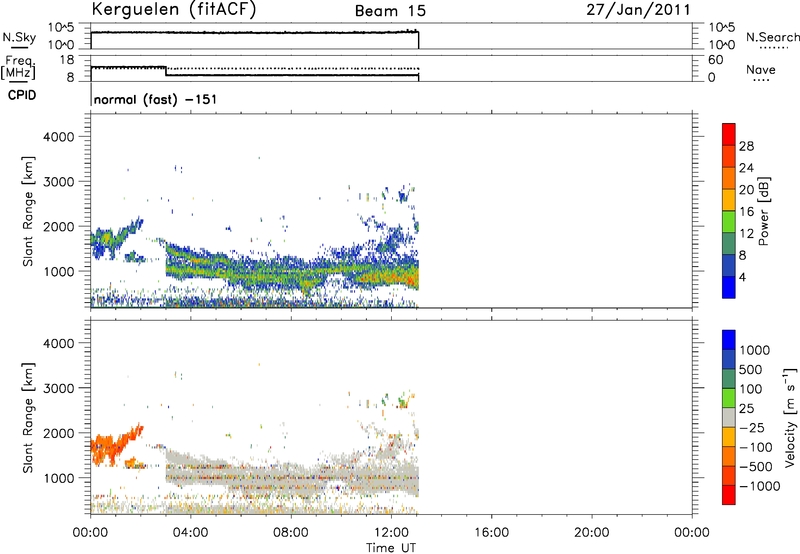This screenshot has width=800, height=554.
Task: Click the orange-red echo cluster near 2000 km
Action: pos(115,443)
